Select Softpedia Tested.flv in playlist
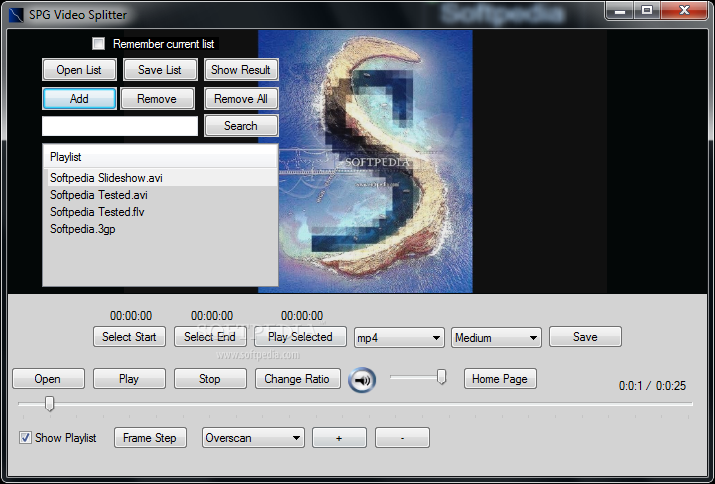715x484 pixels. (160, 212)
